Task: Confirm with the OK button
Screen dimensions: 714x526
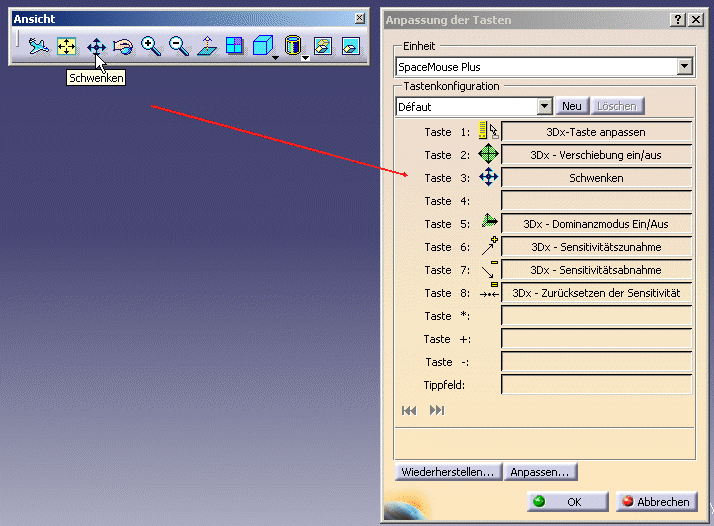Action: click(567, 502)
